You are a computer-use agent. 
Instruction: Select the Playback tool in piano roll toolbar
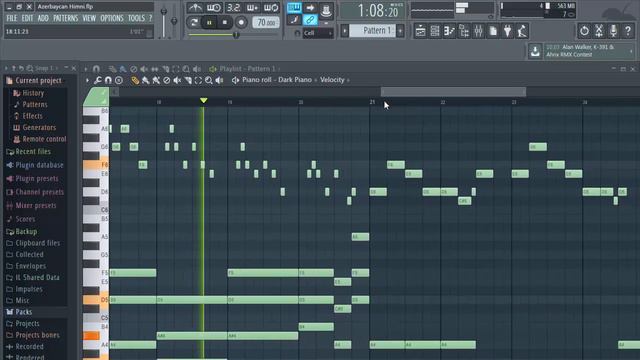coord(219,80)
